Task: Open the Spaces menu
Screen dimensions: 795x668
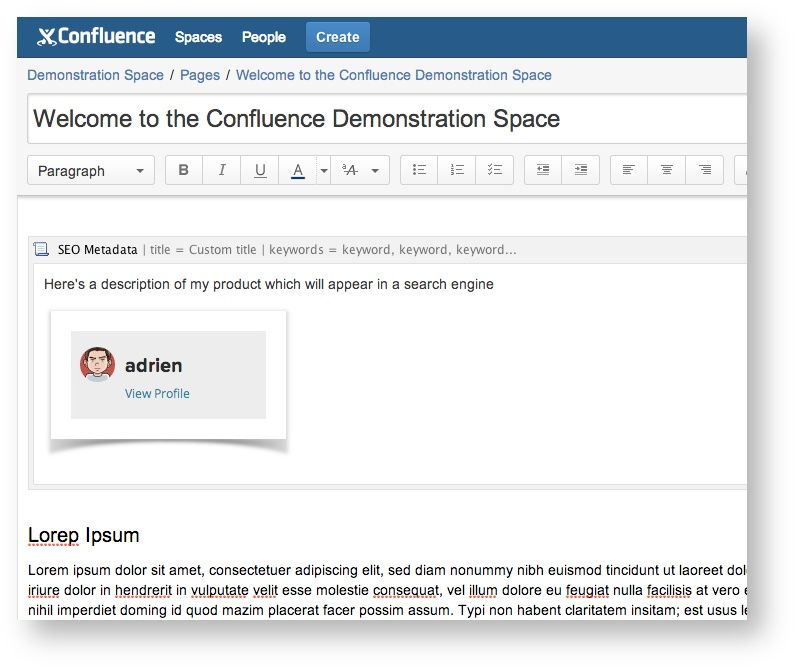Action: (198, 37)
